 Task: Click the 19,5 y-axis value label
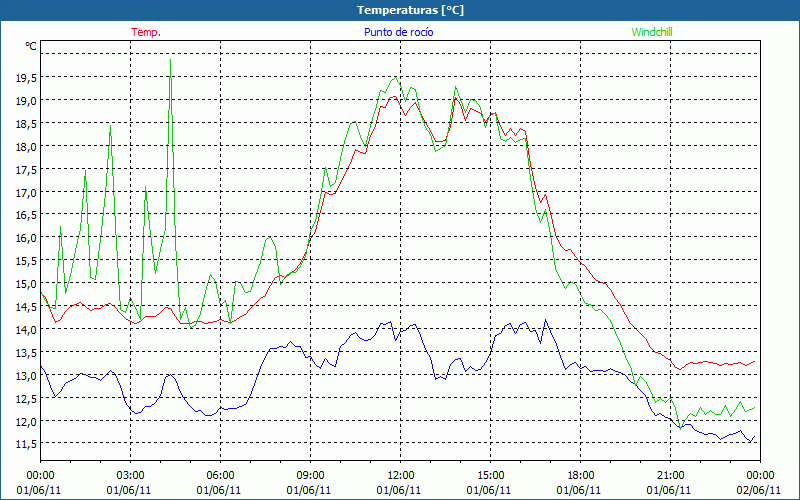pos(26,77)
